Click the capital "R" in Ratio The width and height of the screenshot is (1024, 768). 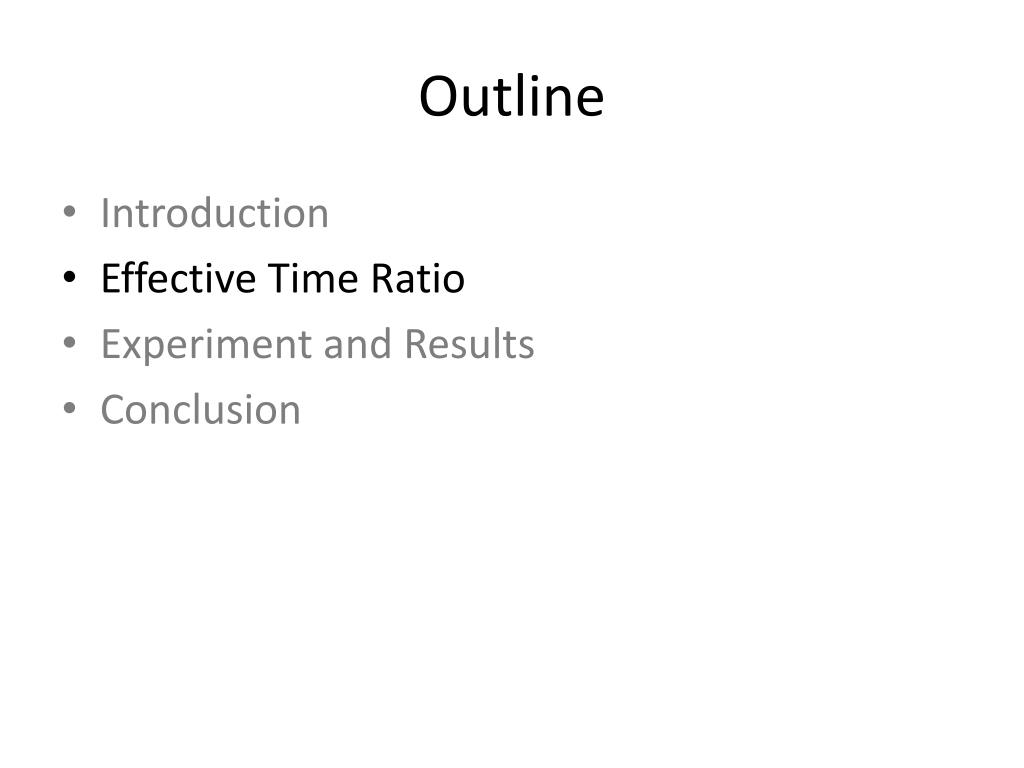click(x=383, y=279)
